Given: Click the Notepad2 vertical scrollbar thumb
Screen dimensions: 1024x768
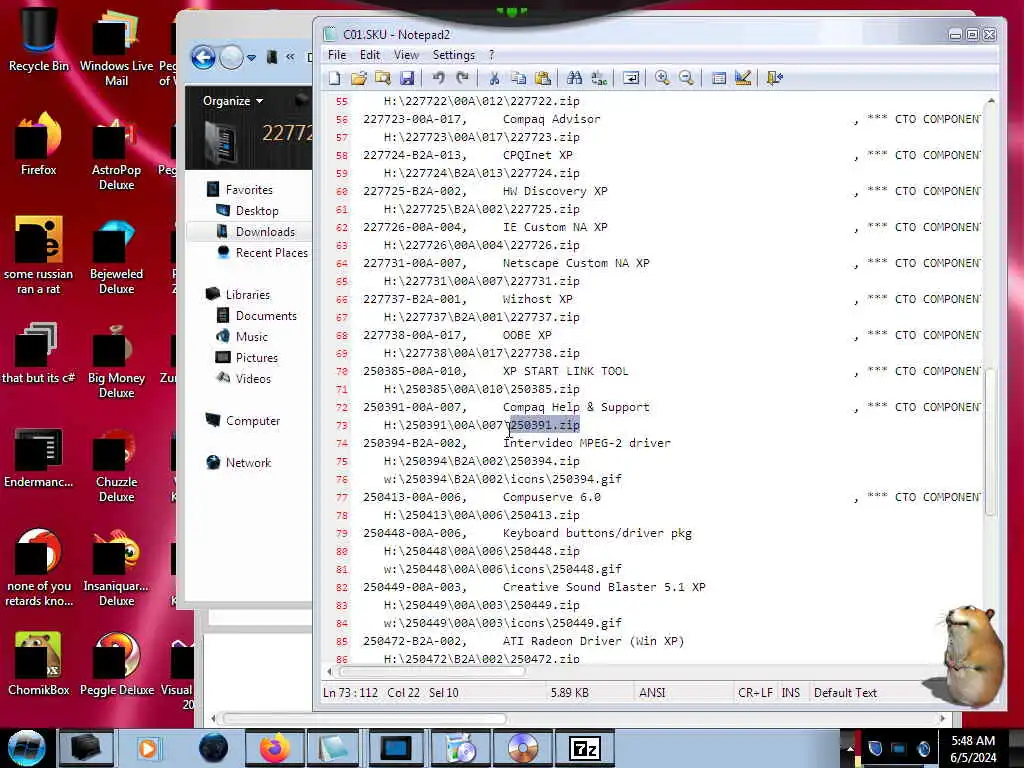Looking at the screenshot, I should (990, 441).
